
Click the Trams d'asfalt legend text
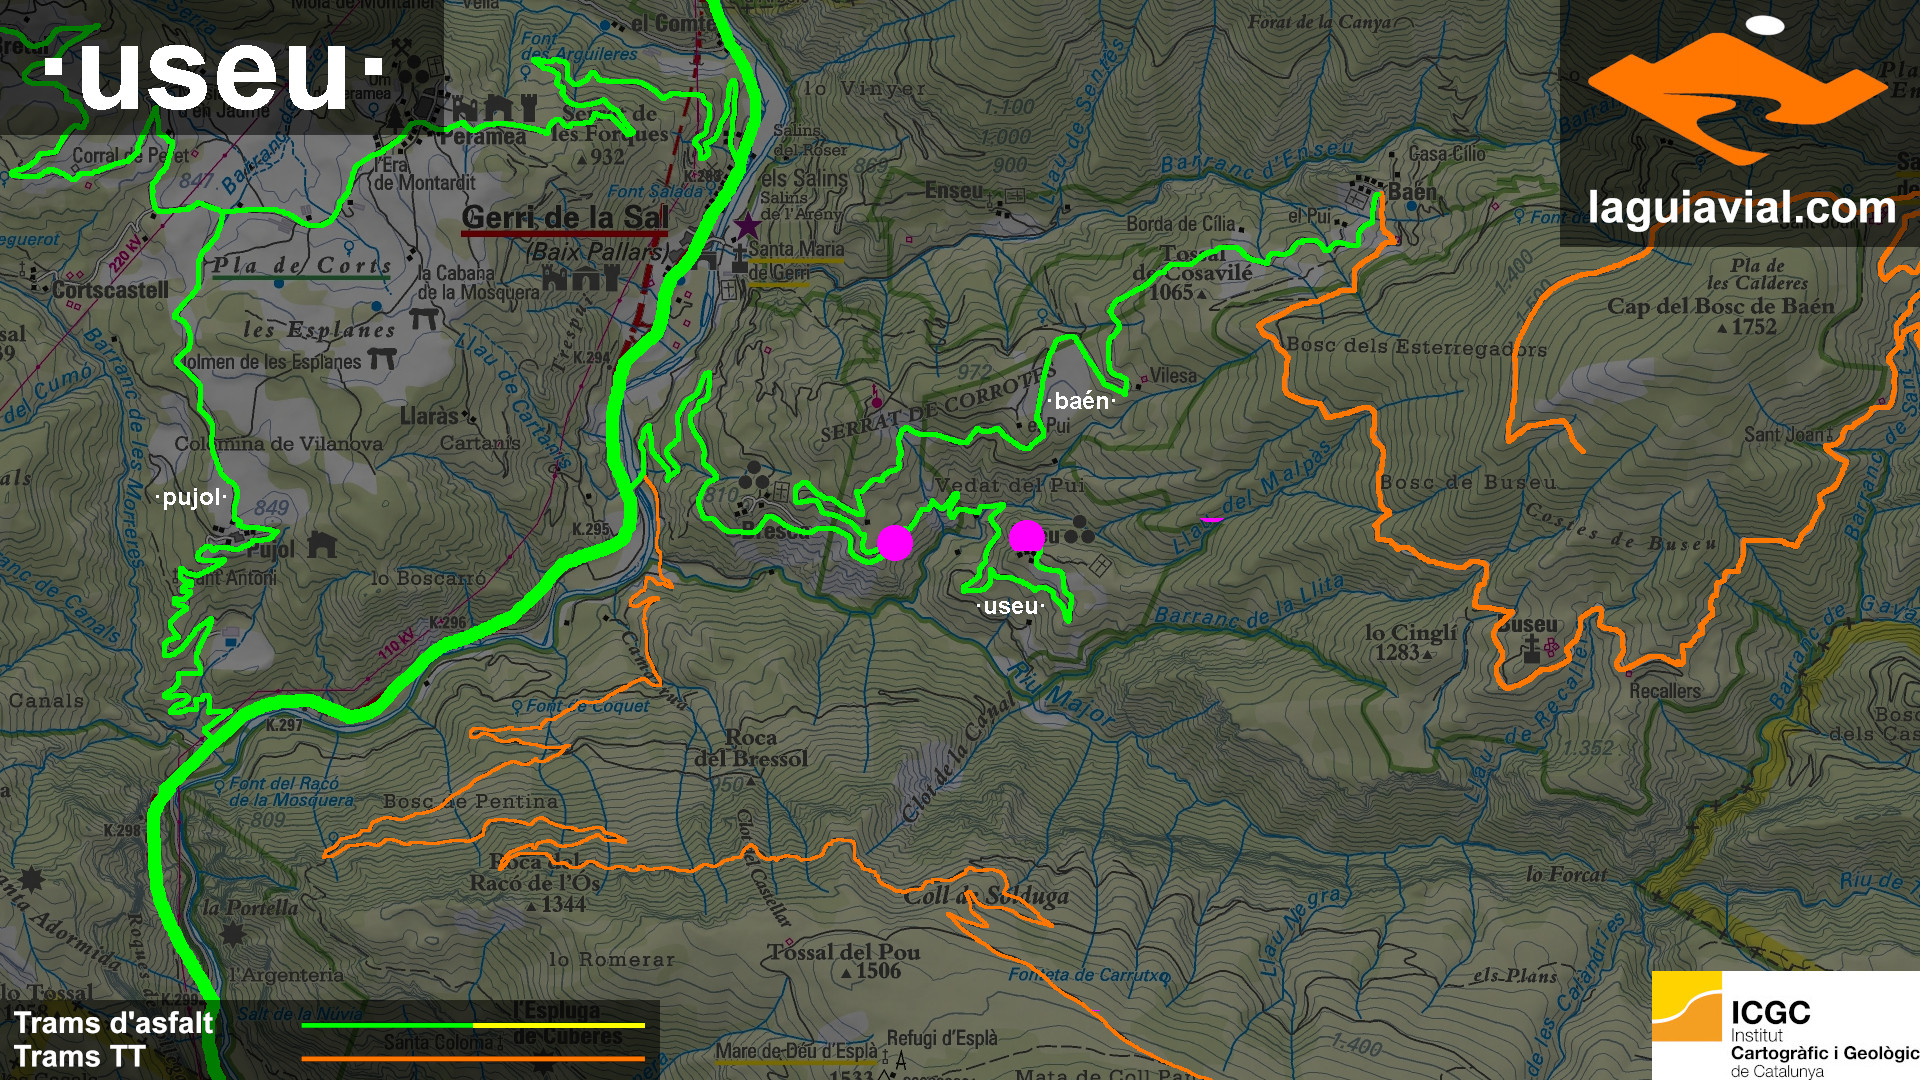114,1023
